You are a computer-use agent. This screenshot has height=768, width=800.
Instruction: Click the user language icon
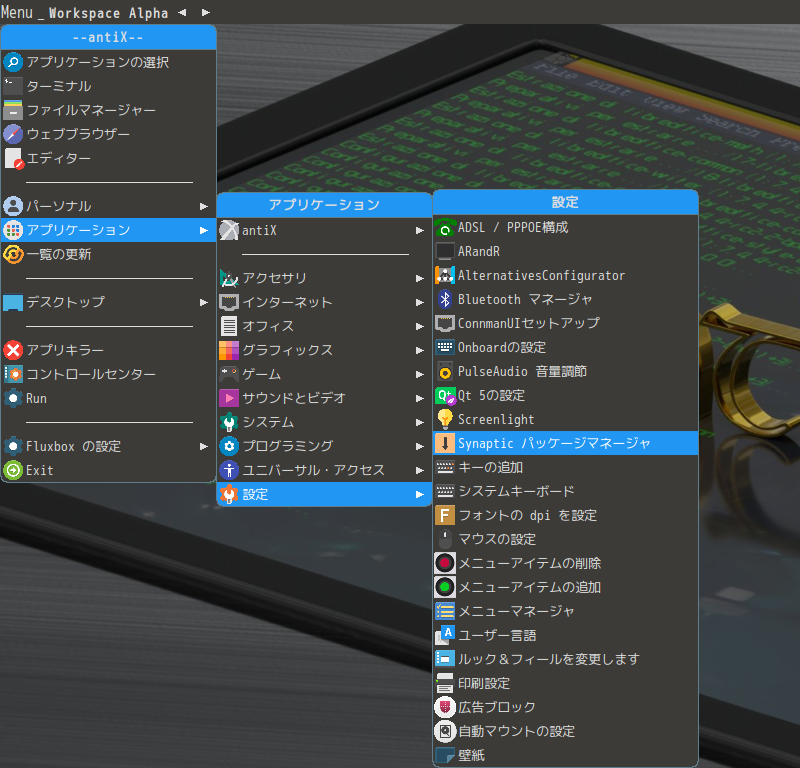coord(445,635)
